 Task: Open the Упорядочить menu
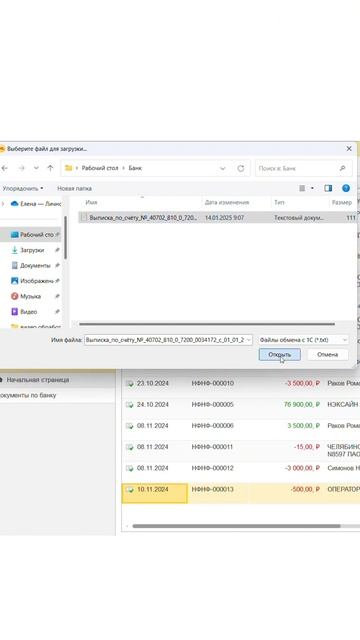coord(23,189)
